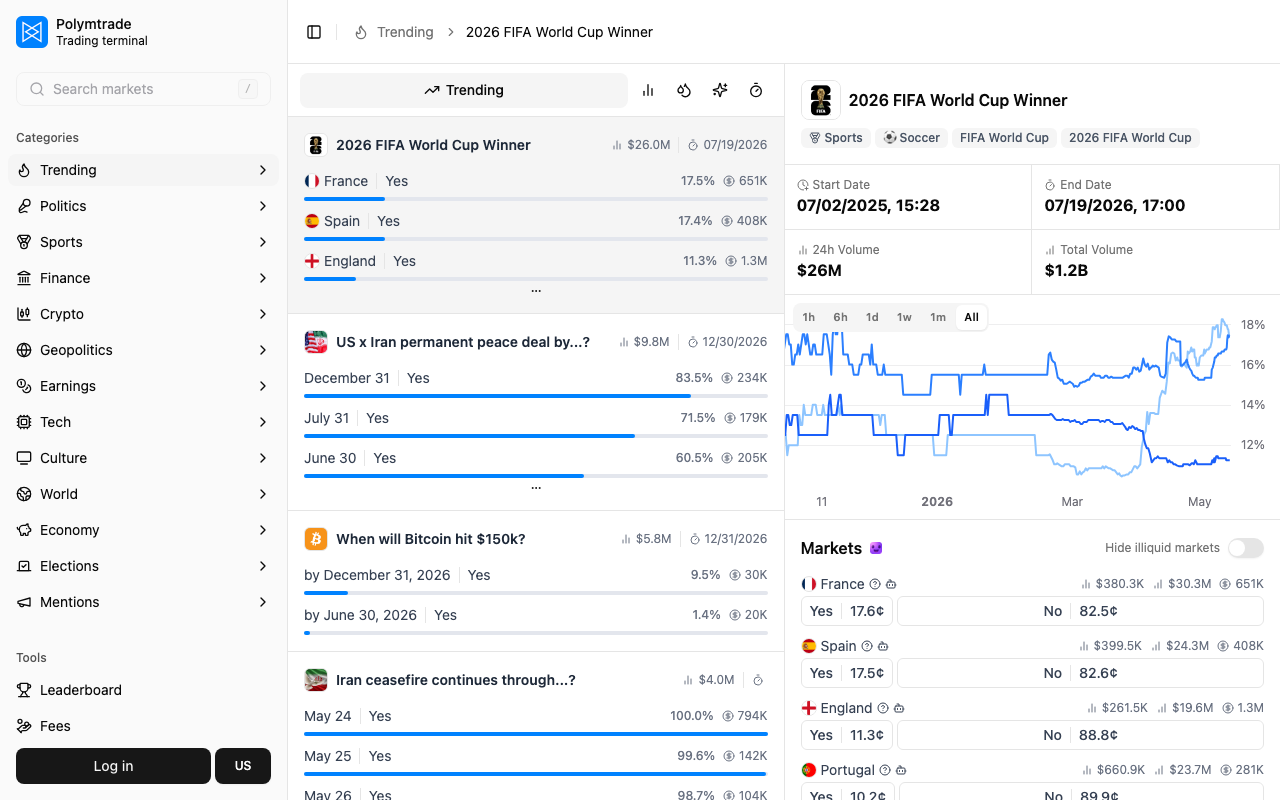Select the bar chart volume filter icon
Screen dimensions: 1280x800
coord(648,90)
